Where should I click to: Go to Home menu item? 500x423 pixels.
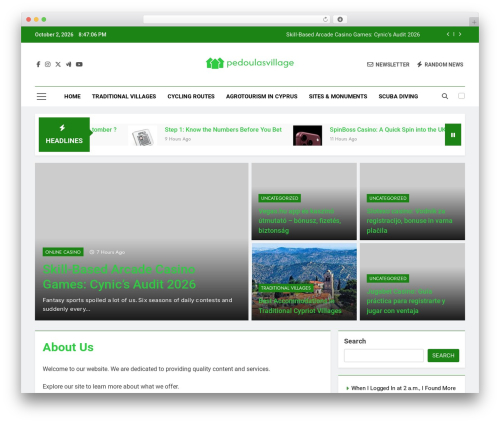point(72,96)
